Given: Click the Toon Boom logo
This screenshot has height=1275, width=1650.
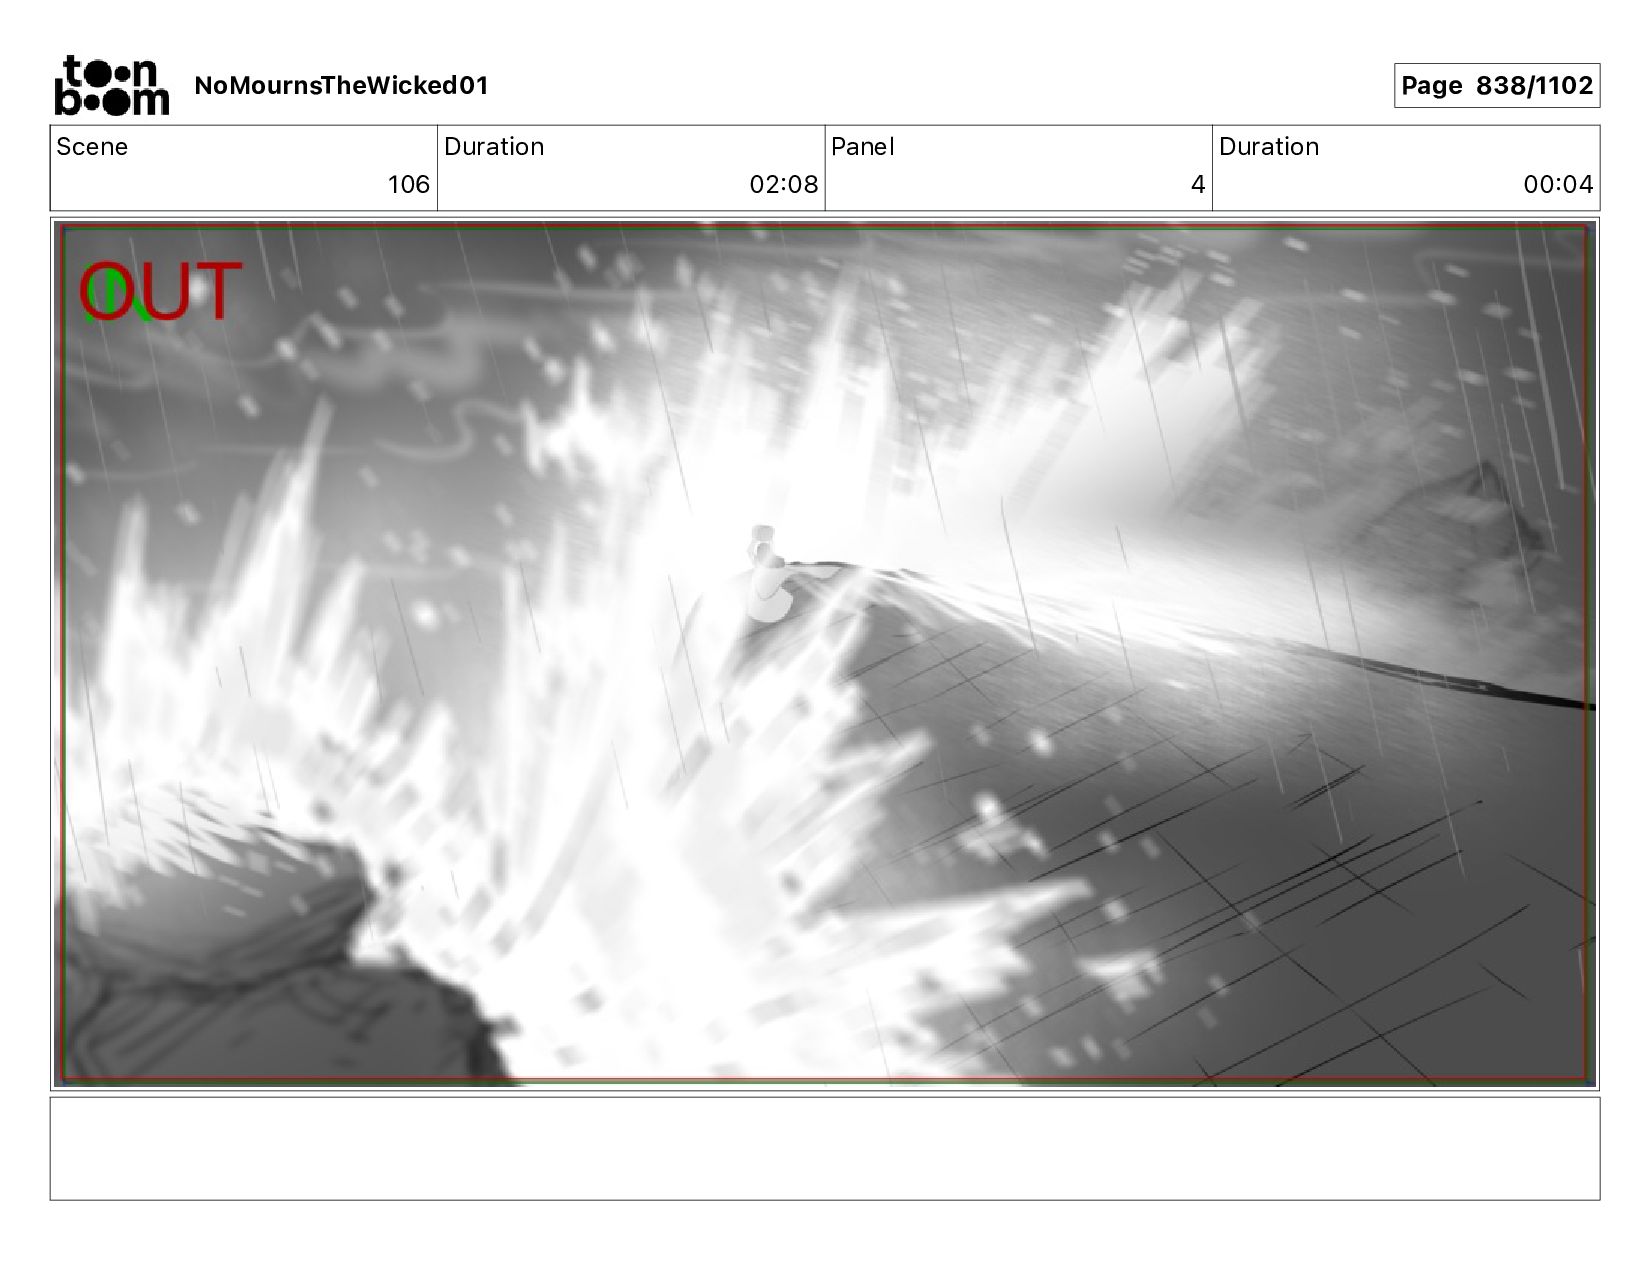Looking at the screenshot, I should coord(111,85).
